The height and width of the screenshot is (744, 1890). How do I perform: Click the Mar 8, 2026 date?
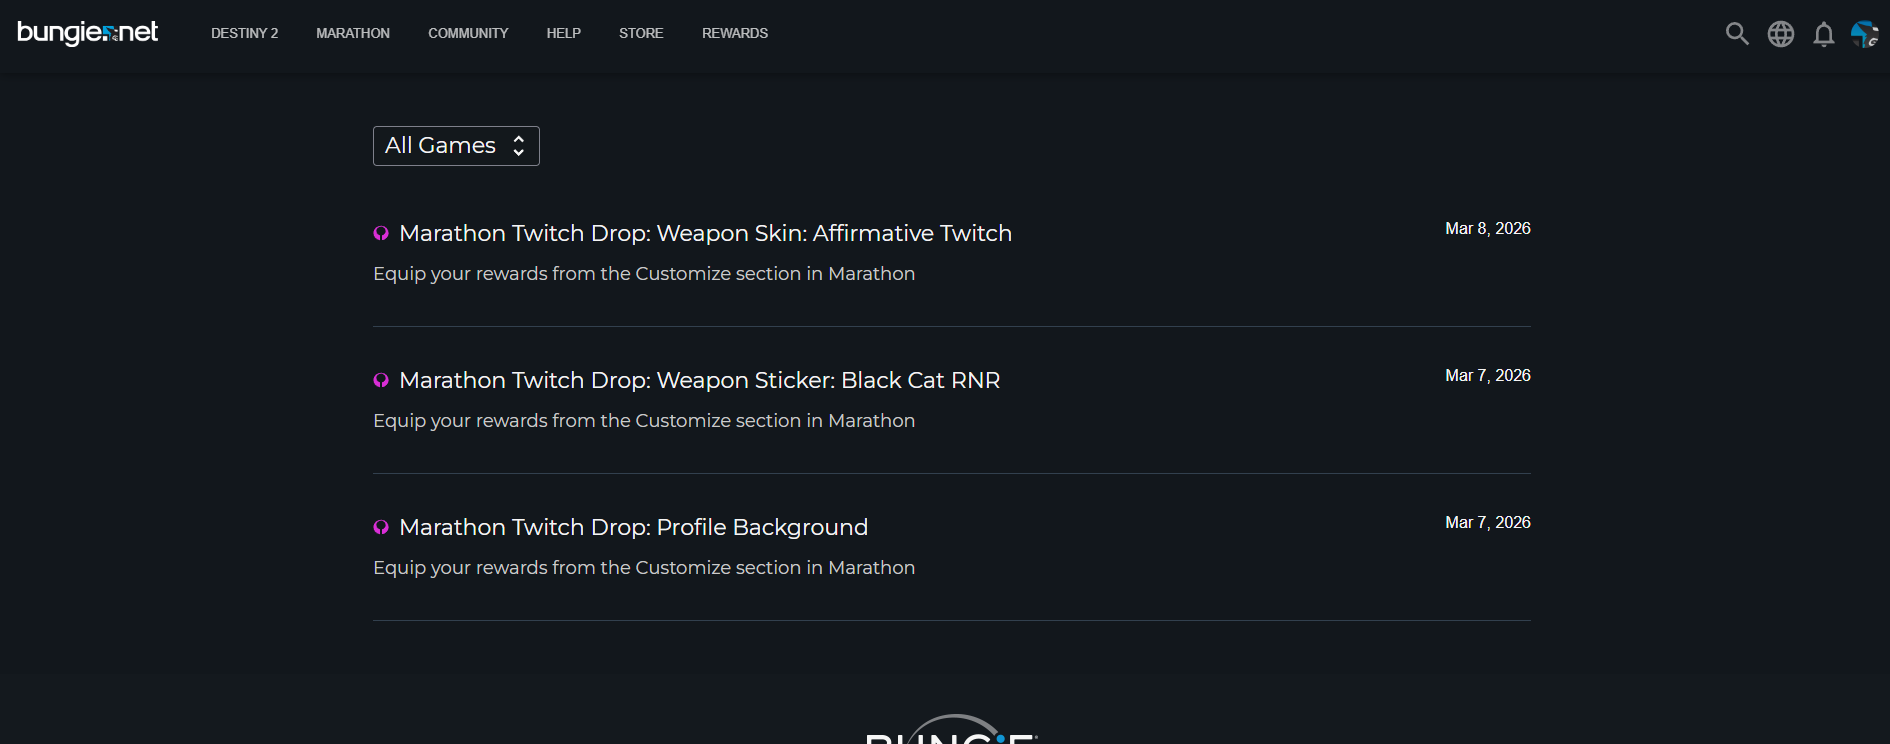tap(1487, 229)
